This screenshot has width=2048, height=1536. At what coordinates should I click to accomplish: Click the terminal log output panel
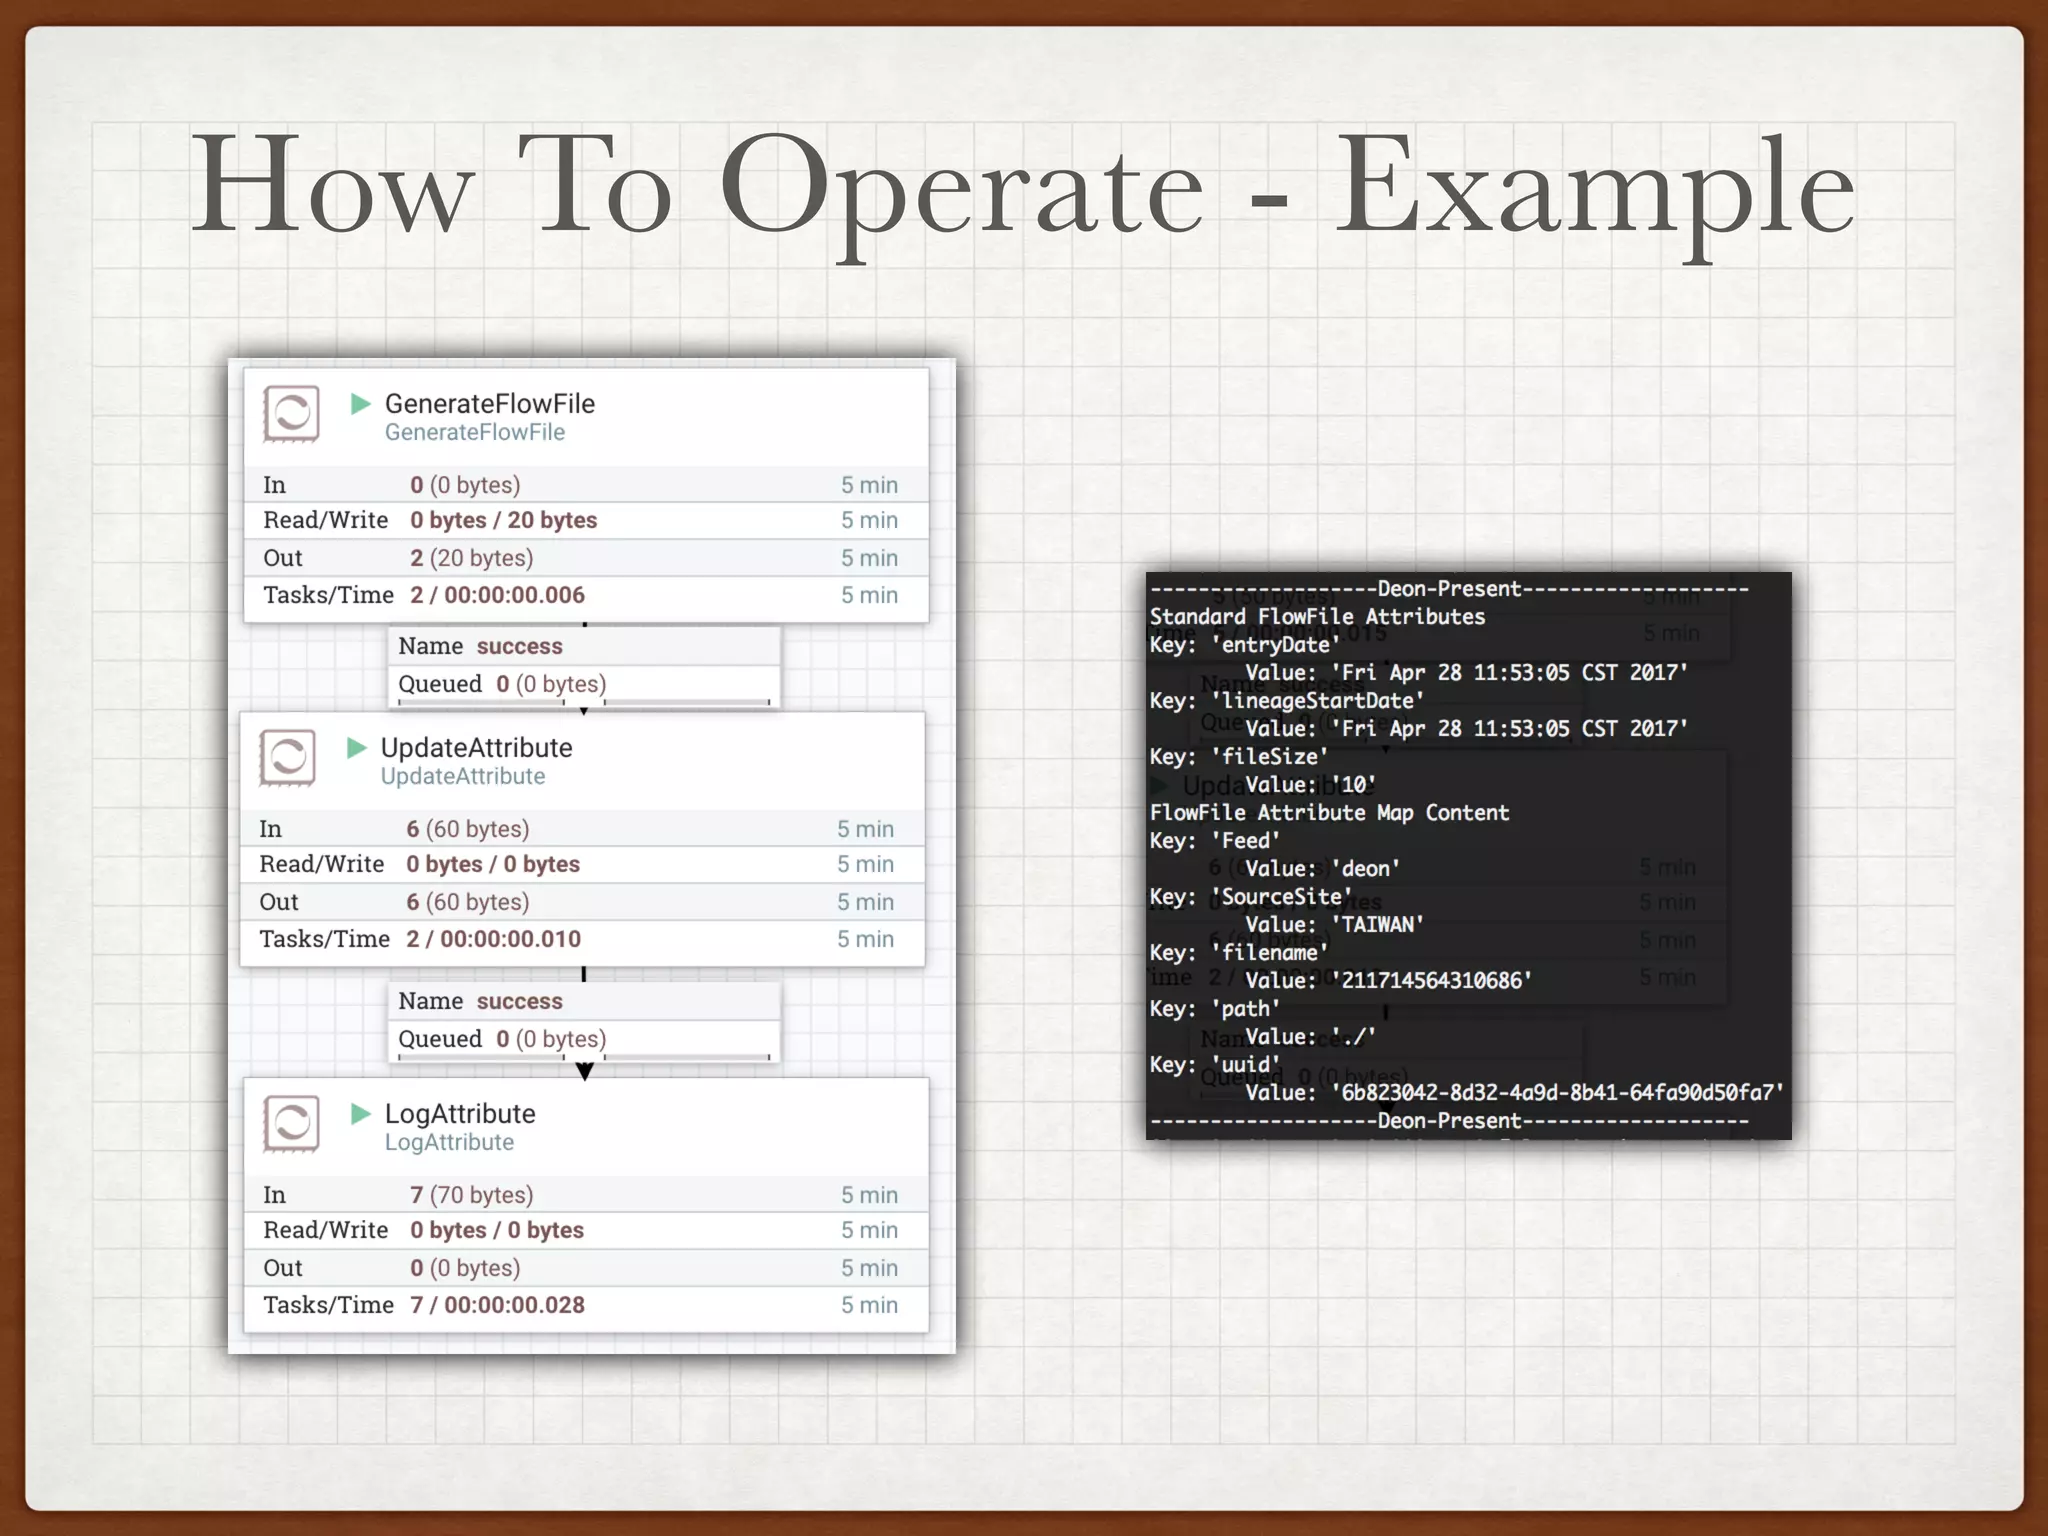click(1468, 855)
